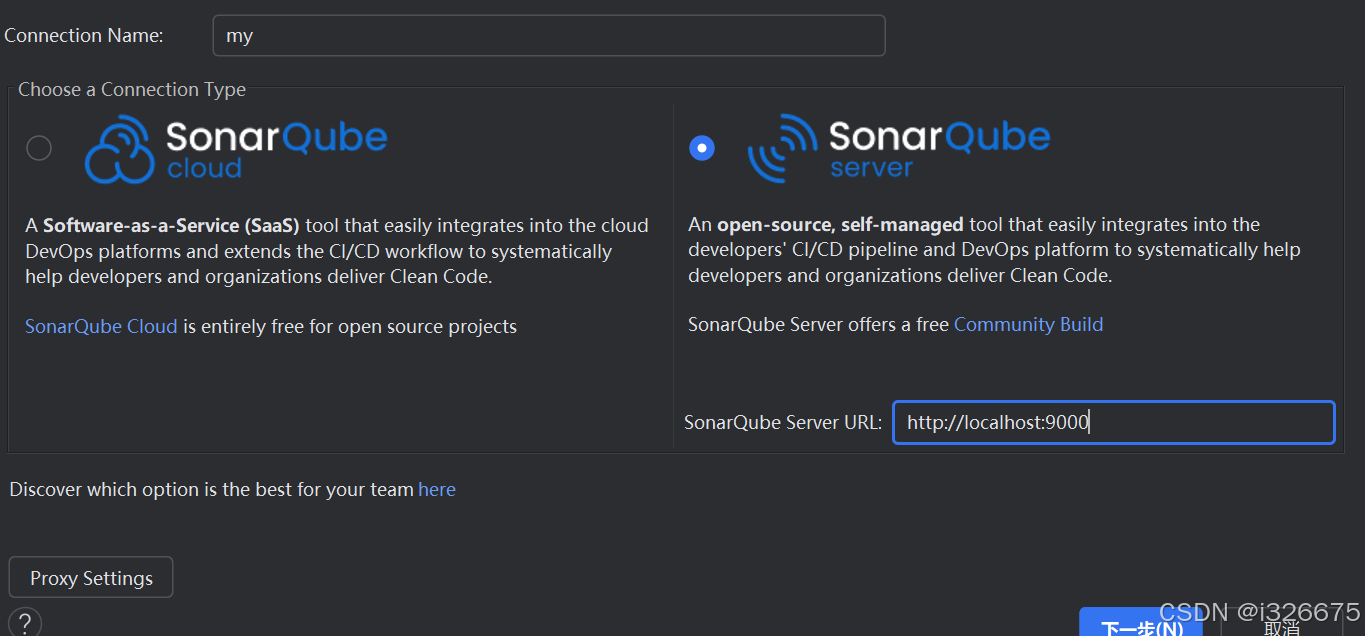
Task: Click the SonarQube Cloud logo
Action: 236,149
